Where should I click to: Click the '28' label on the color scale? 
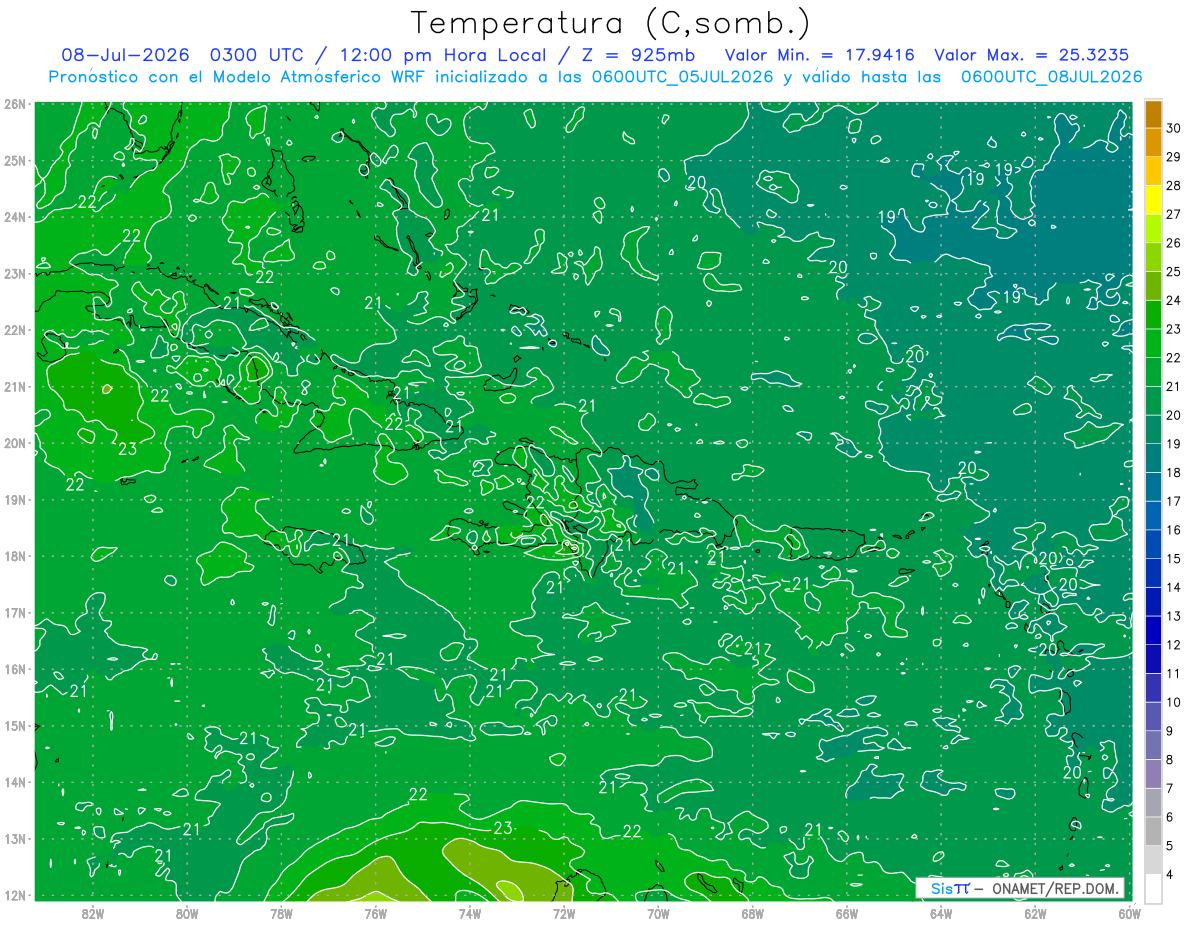click(x=1175, y=186)
